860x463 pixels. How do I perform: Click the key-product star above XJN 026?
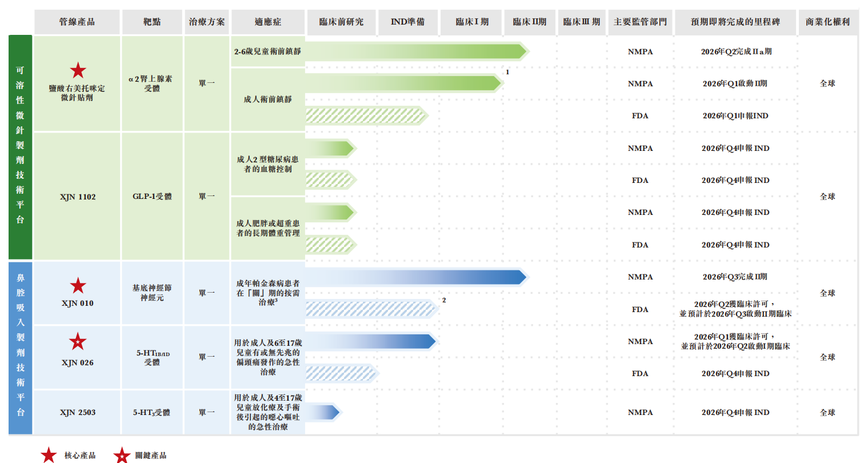pyautogui.click(x=78, y=341)
